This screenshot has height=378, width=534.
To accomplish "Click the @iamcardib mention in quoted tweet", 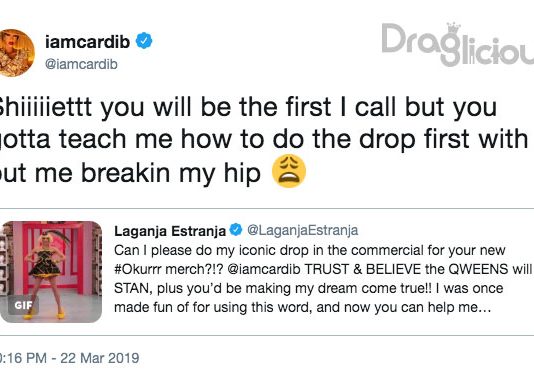I will (x=264, y=269).
